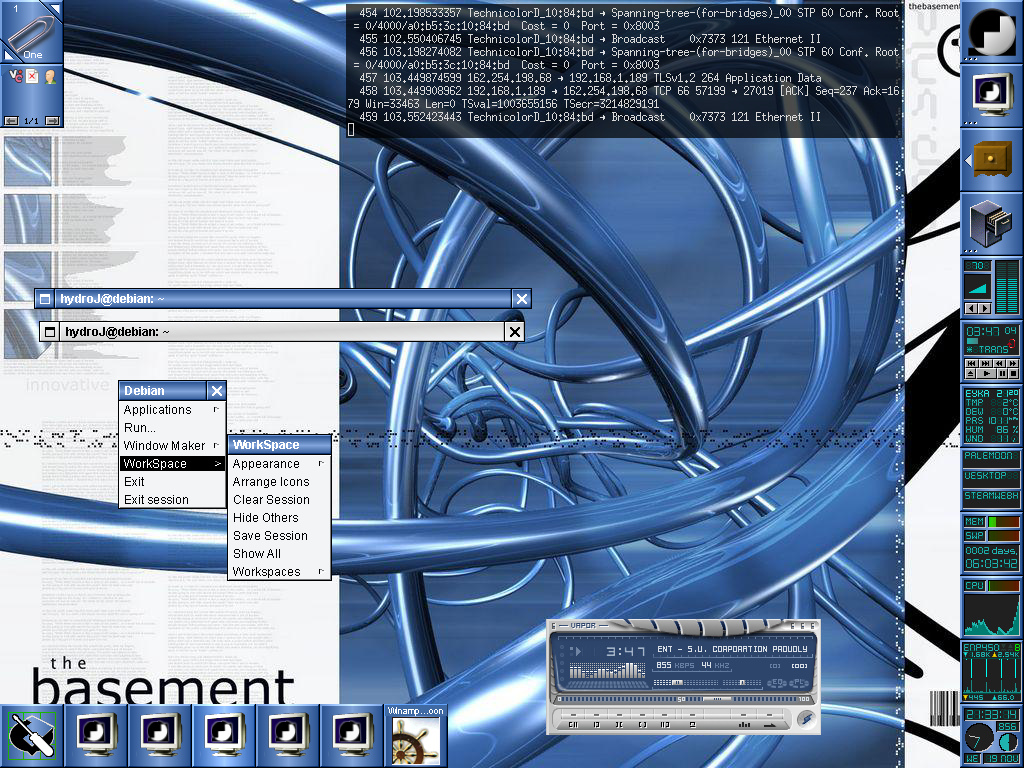Restore the minimized Winamp ship wheel icon
The height and width of the screenshot is (768, 1024).
pyautogui.click(x=415, y=741)
